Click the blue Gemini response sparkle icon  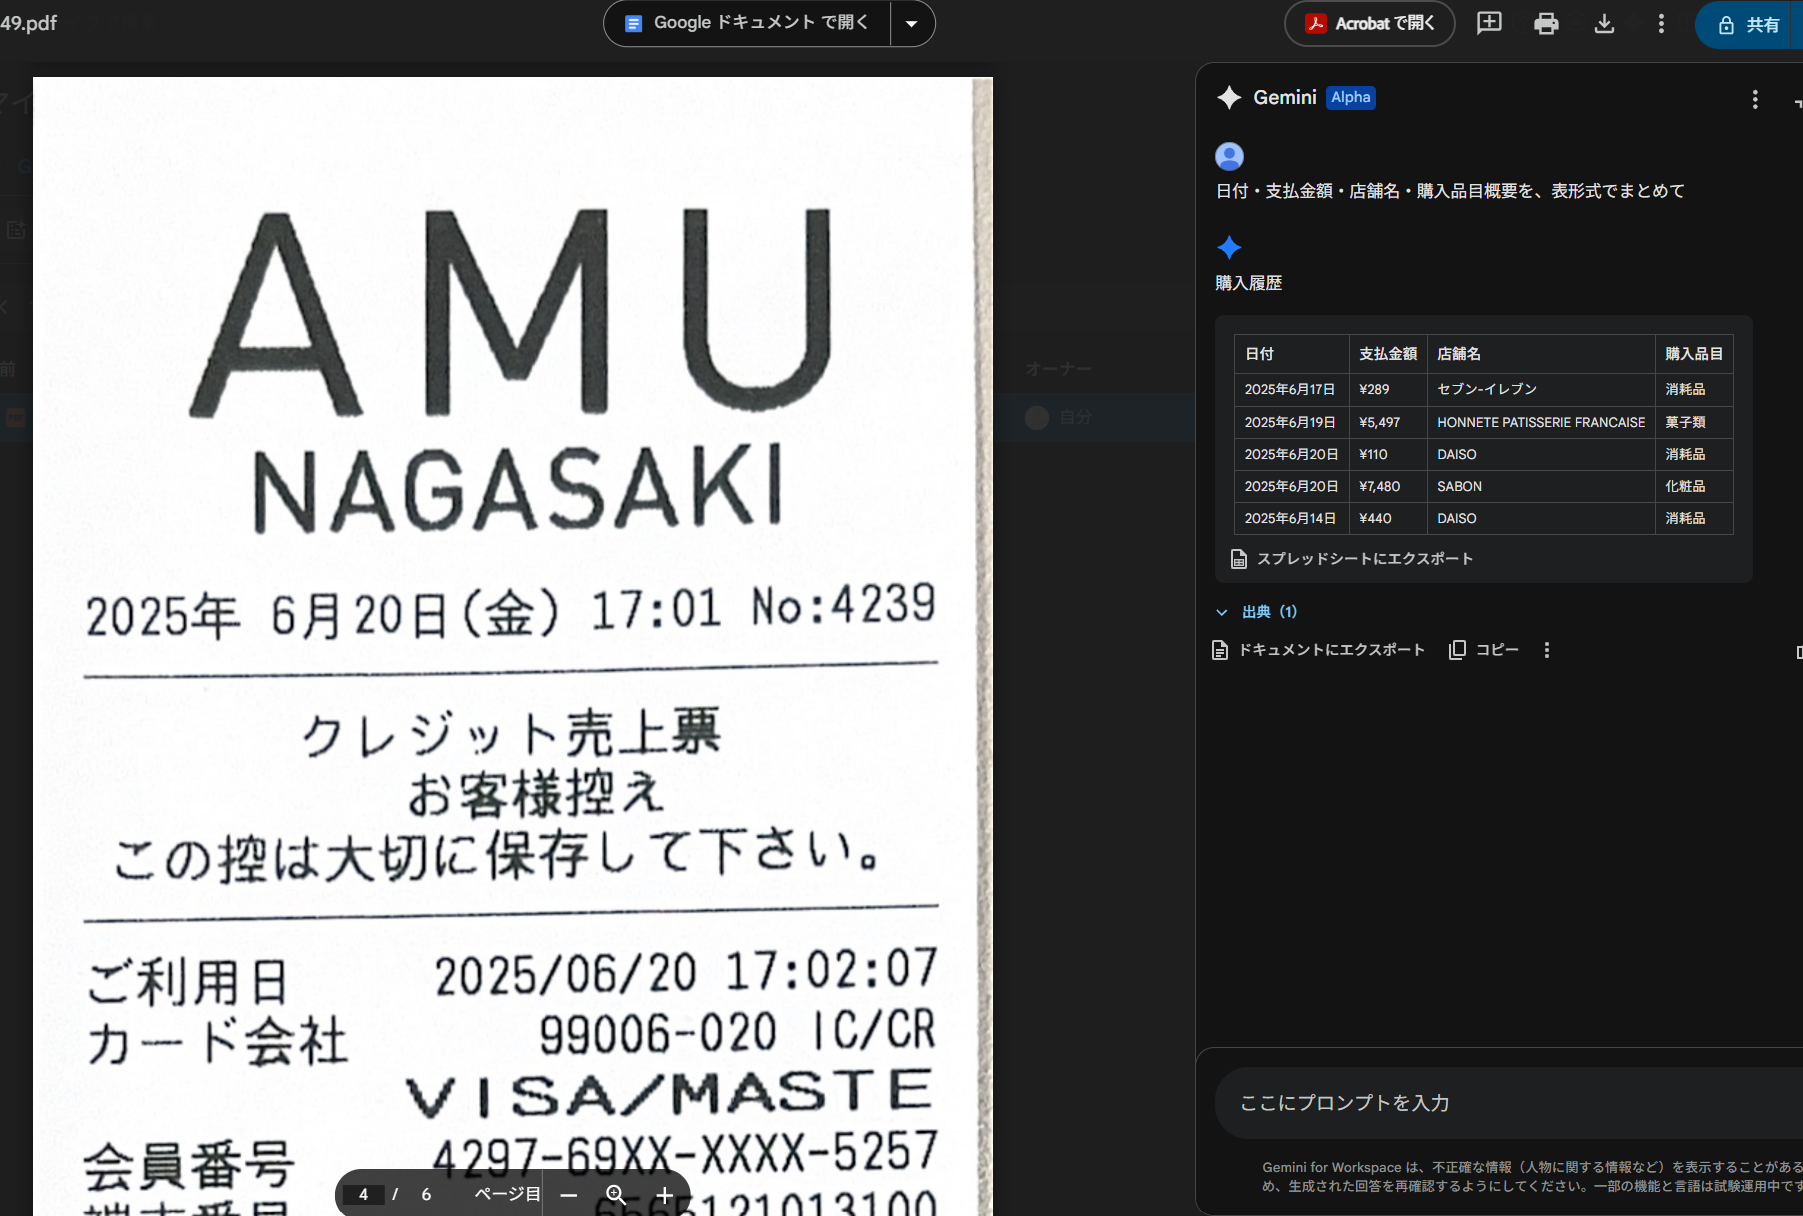(1229, 247)
